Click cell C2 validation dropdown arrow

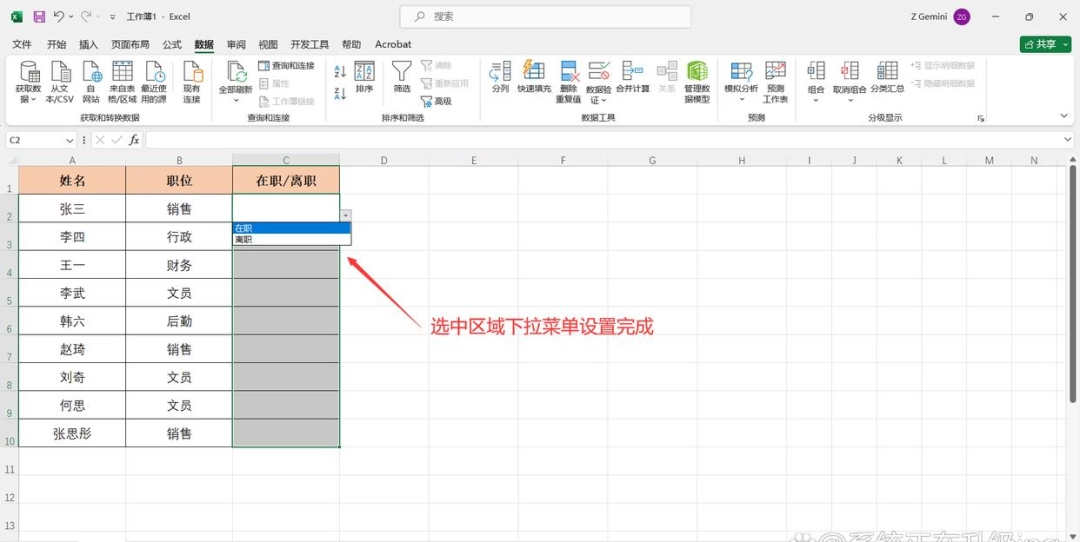(346, 216)
